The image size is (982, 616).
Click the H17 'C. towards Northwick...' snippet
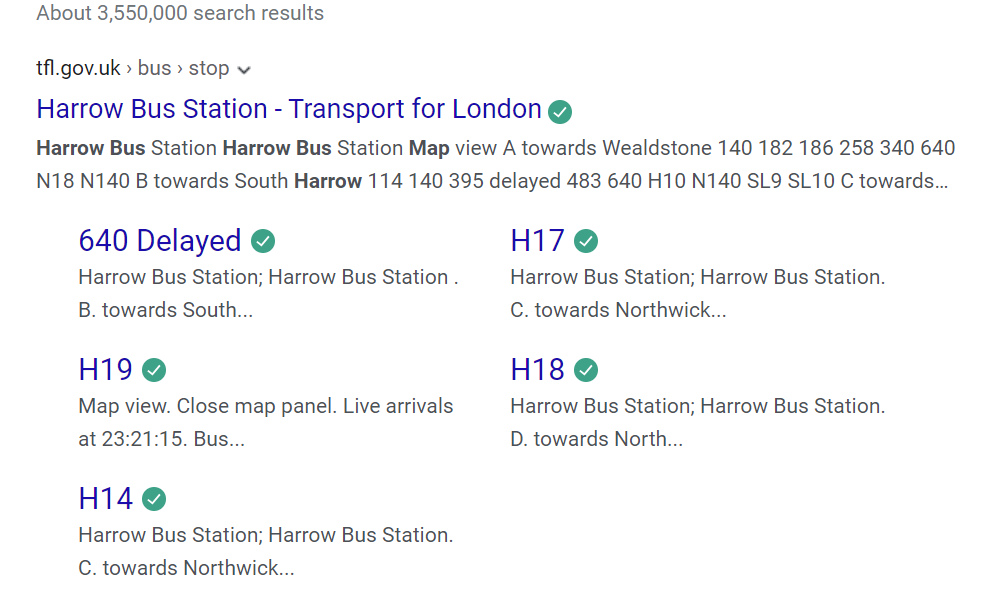pos(618,310)
